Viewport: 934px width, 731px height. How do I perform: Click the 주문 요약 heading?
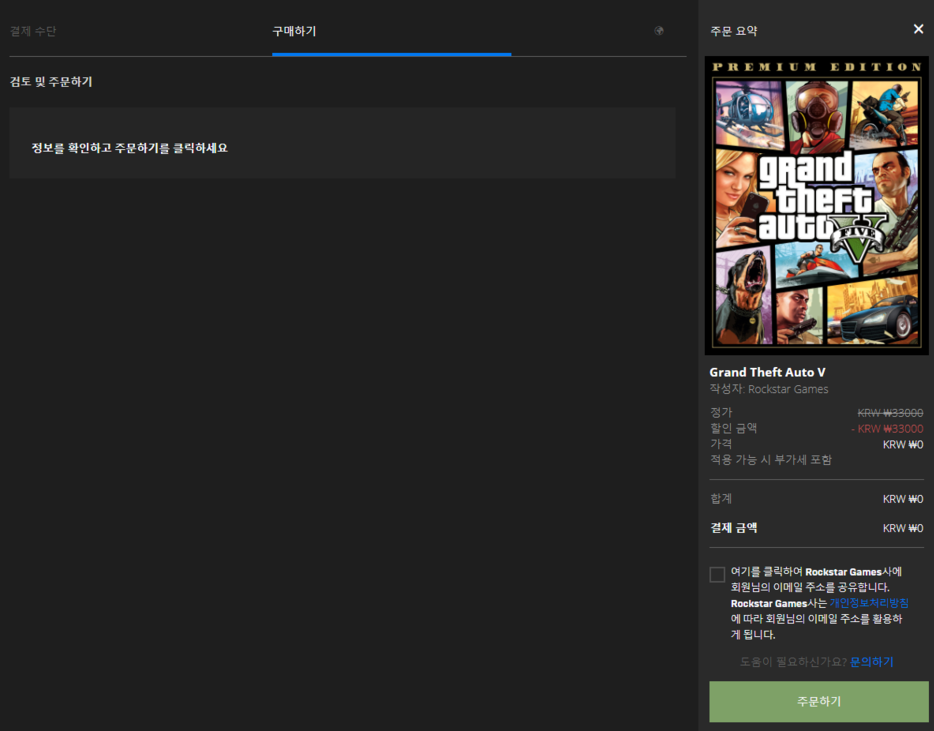click(733, 31)
